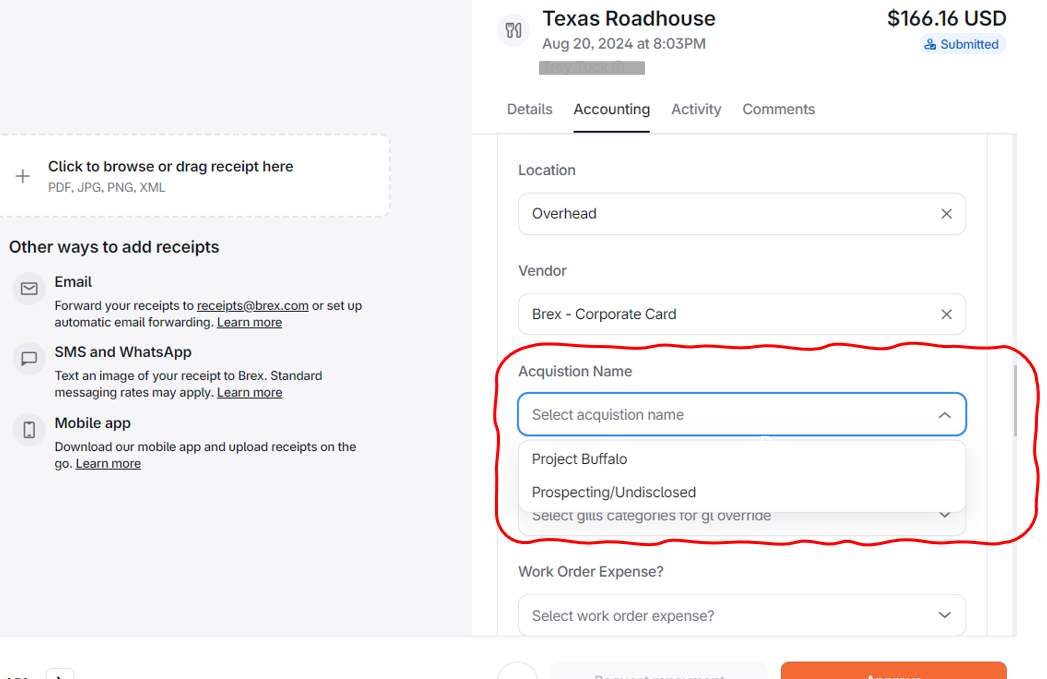
Task: Click the orange Approve button
Action: [x=893, y=671]
